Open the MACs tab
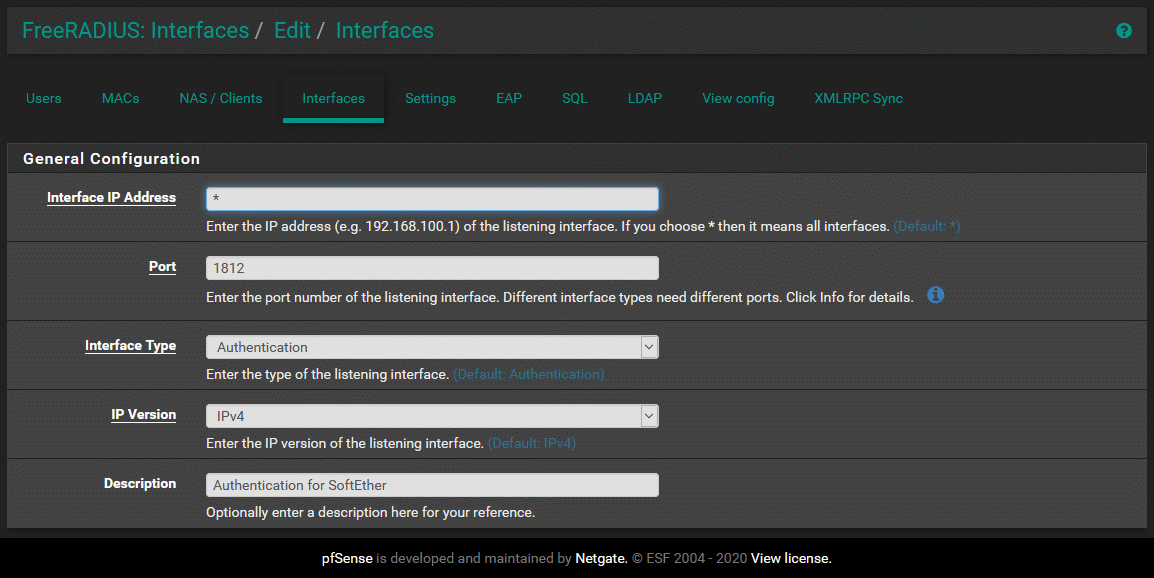1154x578 pixels. 121,98
